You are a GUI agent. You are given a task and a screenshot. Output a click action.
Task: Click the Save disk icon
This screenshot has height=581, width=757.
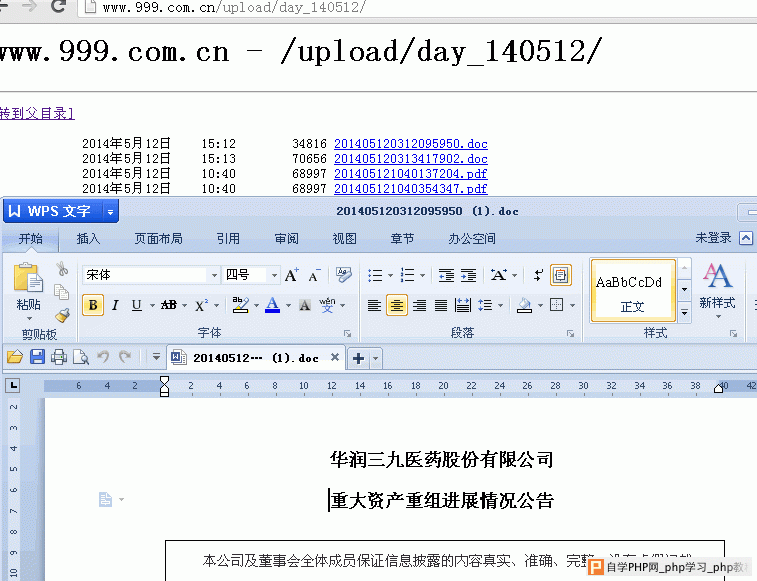37,357
